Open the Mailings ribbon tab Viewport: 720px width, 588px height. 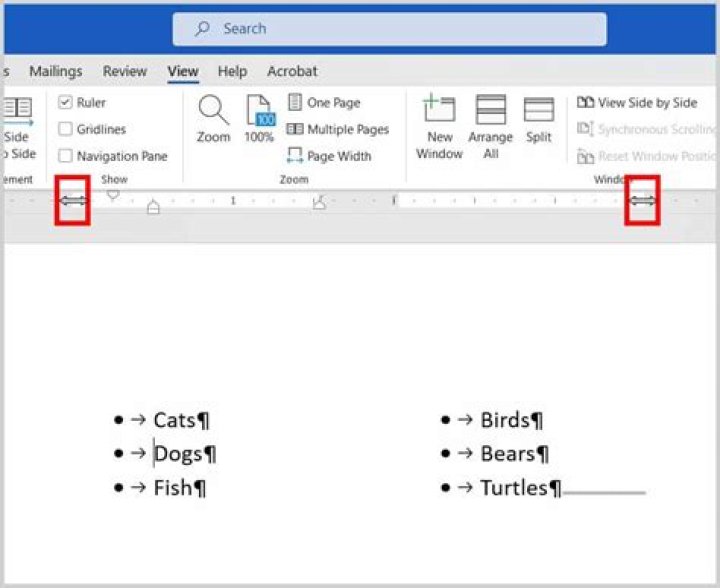tap(56, 71)
